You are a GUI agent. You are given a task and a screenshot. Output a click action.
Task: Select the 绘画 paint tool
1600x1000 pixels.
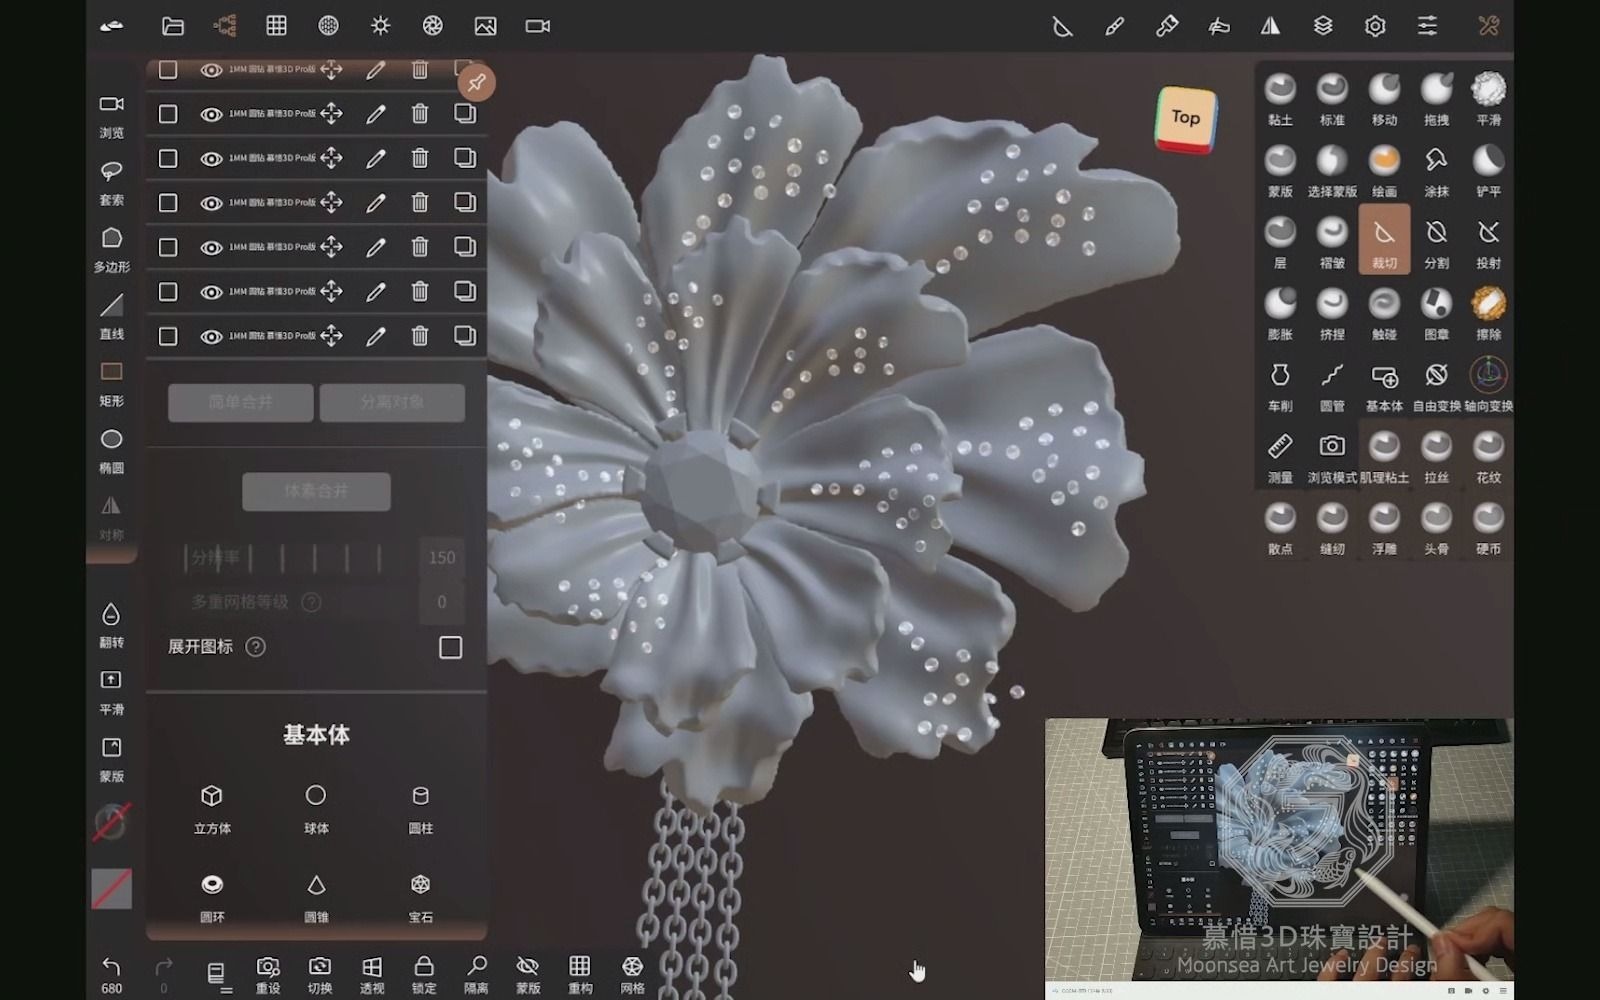(1384, 170)
